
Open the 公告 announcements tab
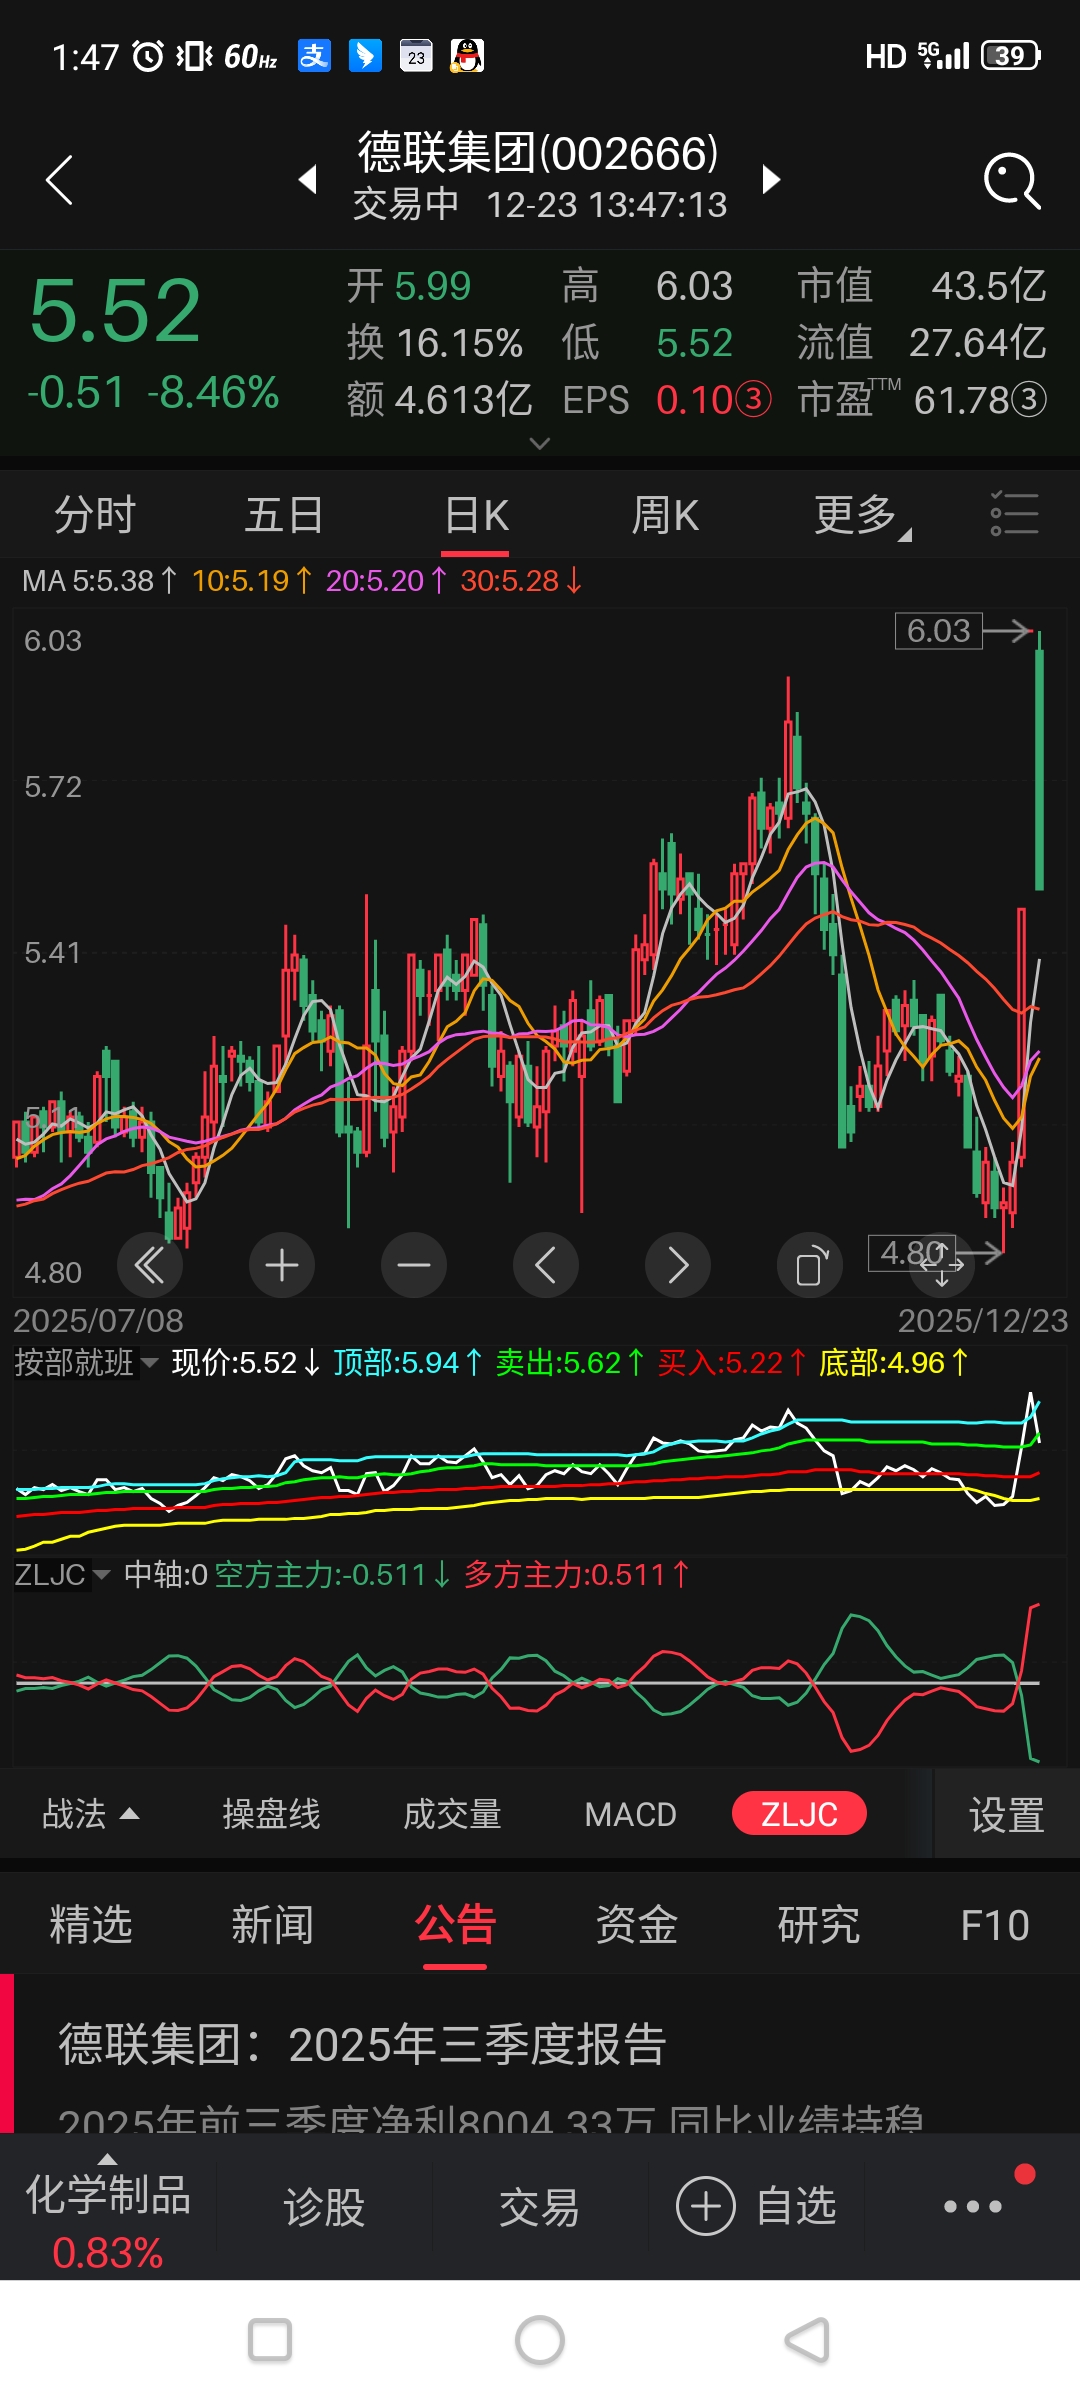point(455,1925)
